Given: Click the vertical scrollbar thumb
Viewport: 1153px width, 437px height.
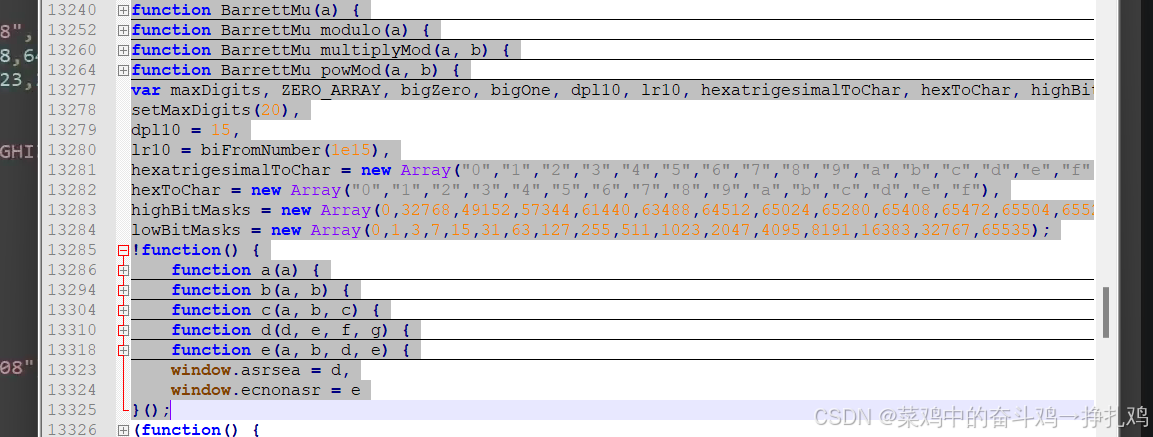Looking at the screenshot, I should pyautogui.click(x=1106, y=313).
